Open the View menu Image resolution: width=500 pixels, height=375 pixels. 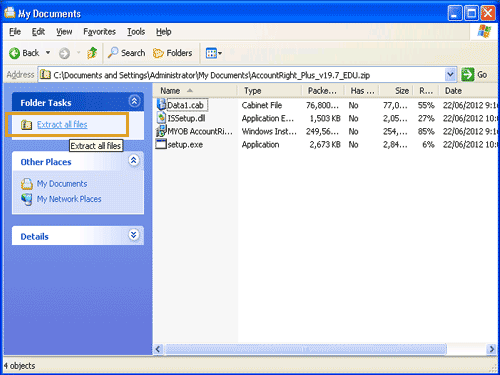pos(64,32)
